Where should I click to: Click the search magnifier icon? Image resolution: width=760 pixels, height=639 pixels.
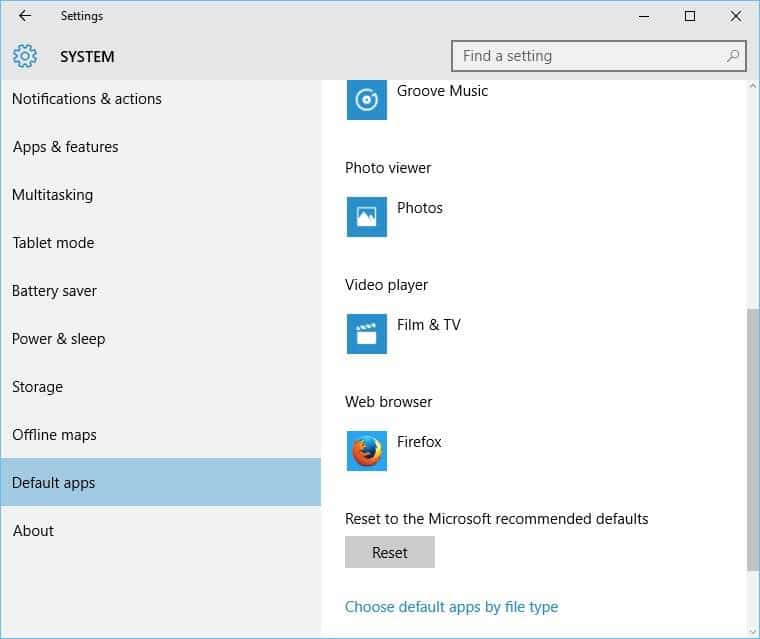733,56
